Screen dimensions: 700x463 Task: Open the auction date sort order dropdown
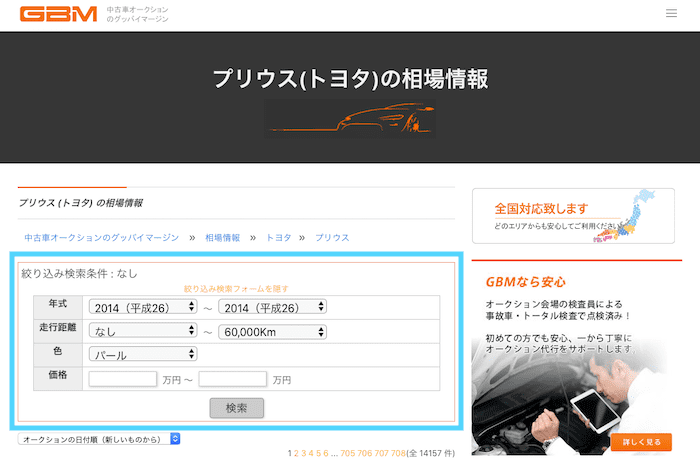pyautogui.click(x=99, y=439)
